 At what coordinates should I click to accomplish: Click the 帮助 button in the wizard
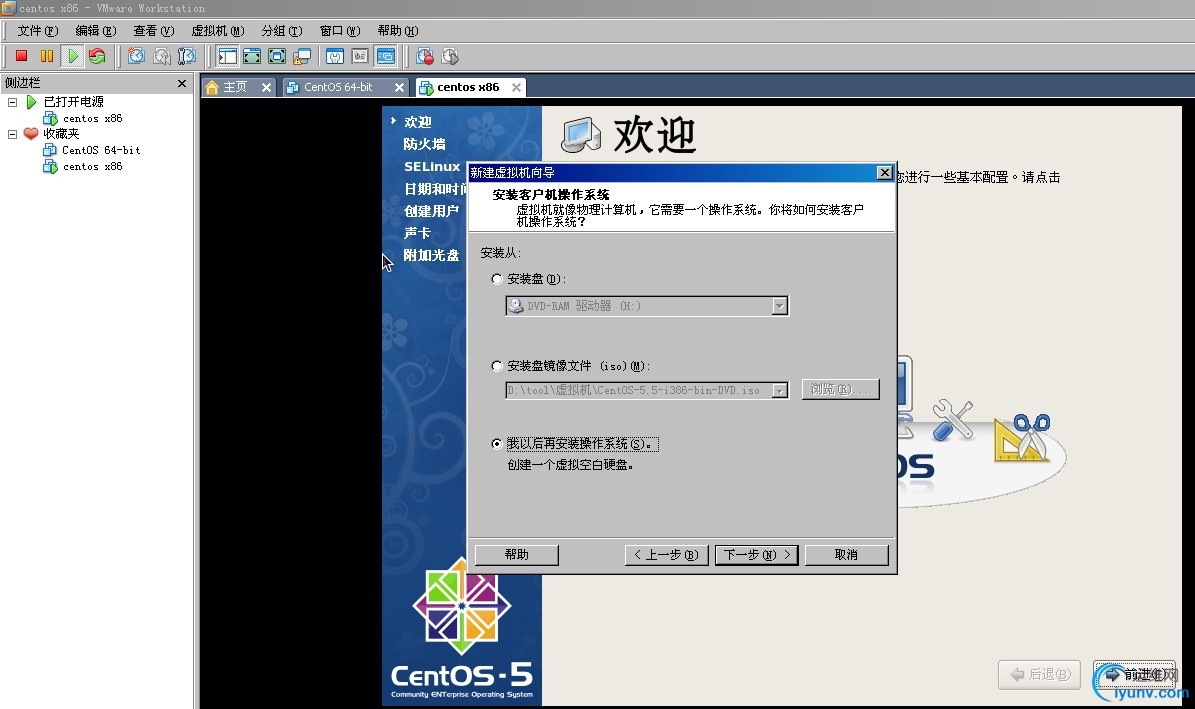point(517,554)
